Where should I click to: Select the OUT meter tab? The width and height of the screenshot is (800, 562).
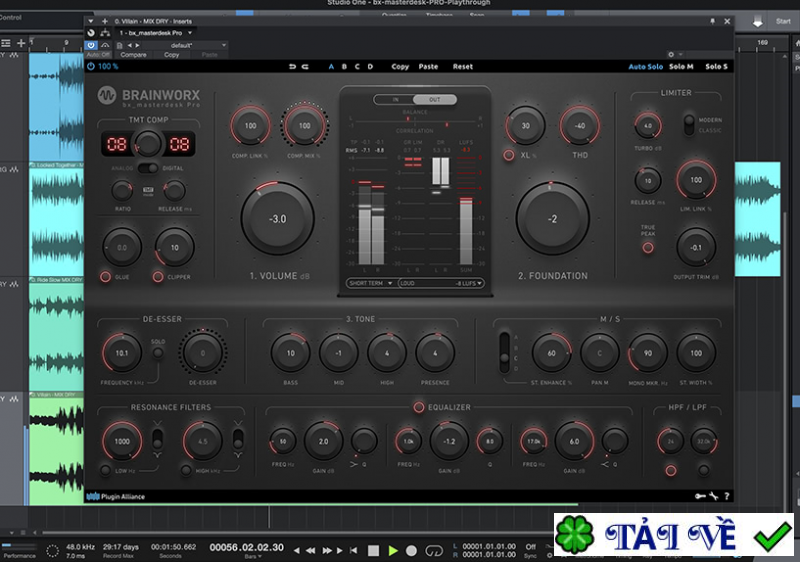(435, 100)
